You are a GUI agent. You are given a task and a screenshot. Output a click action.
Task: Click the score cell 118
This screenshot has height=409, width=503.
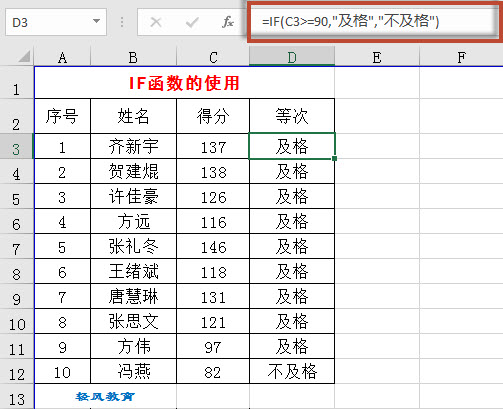click(213, 271)
